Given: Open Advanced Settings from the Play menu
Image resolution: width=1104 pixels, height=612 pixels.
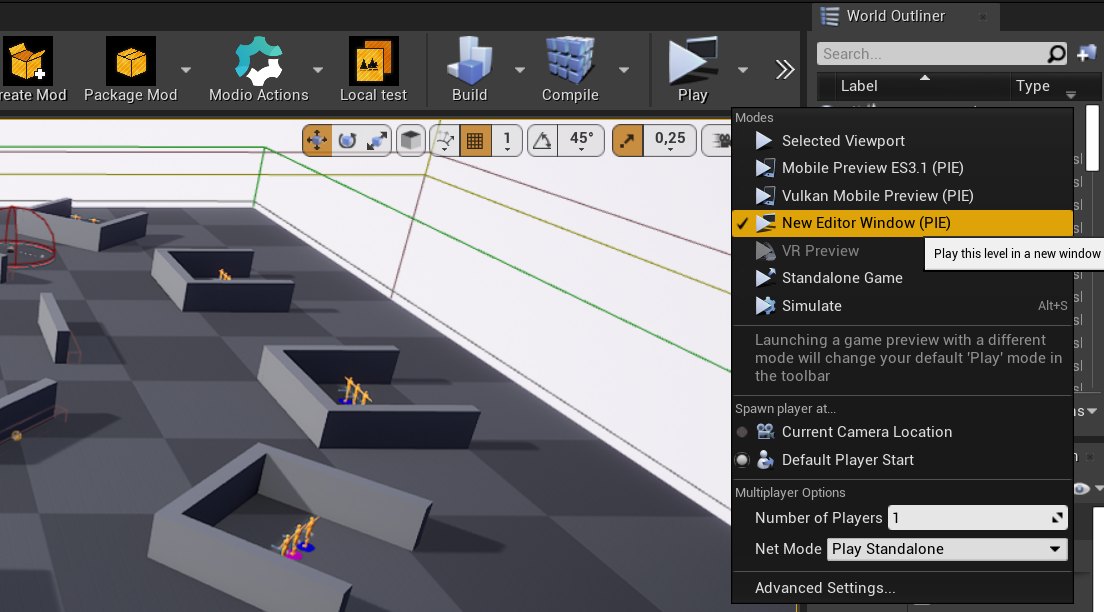Looking at the screenshot, I should [x=825, y=588].
